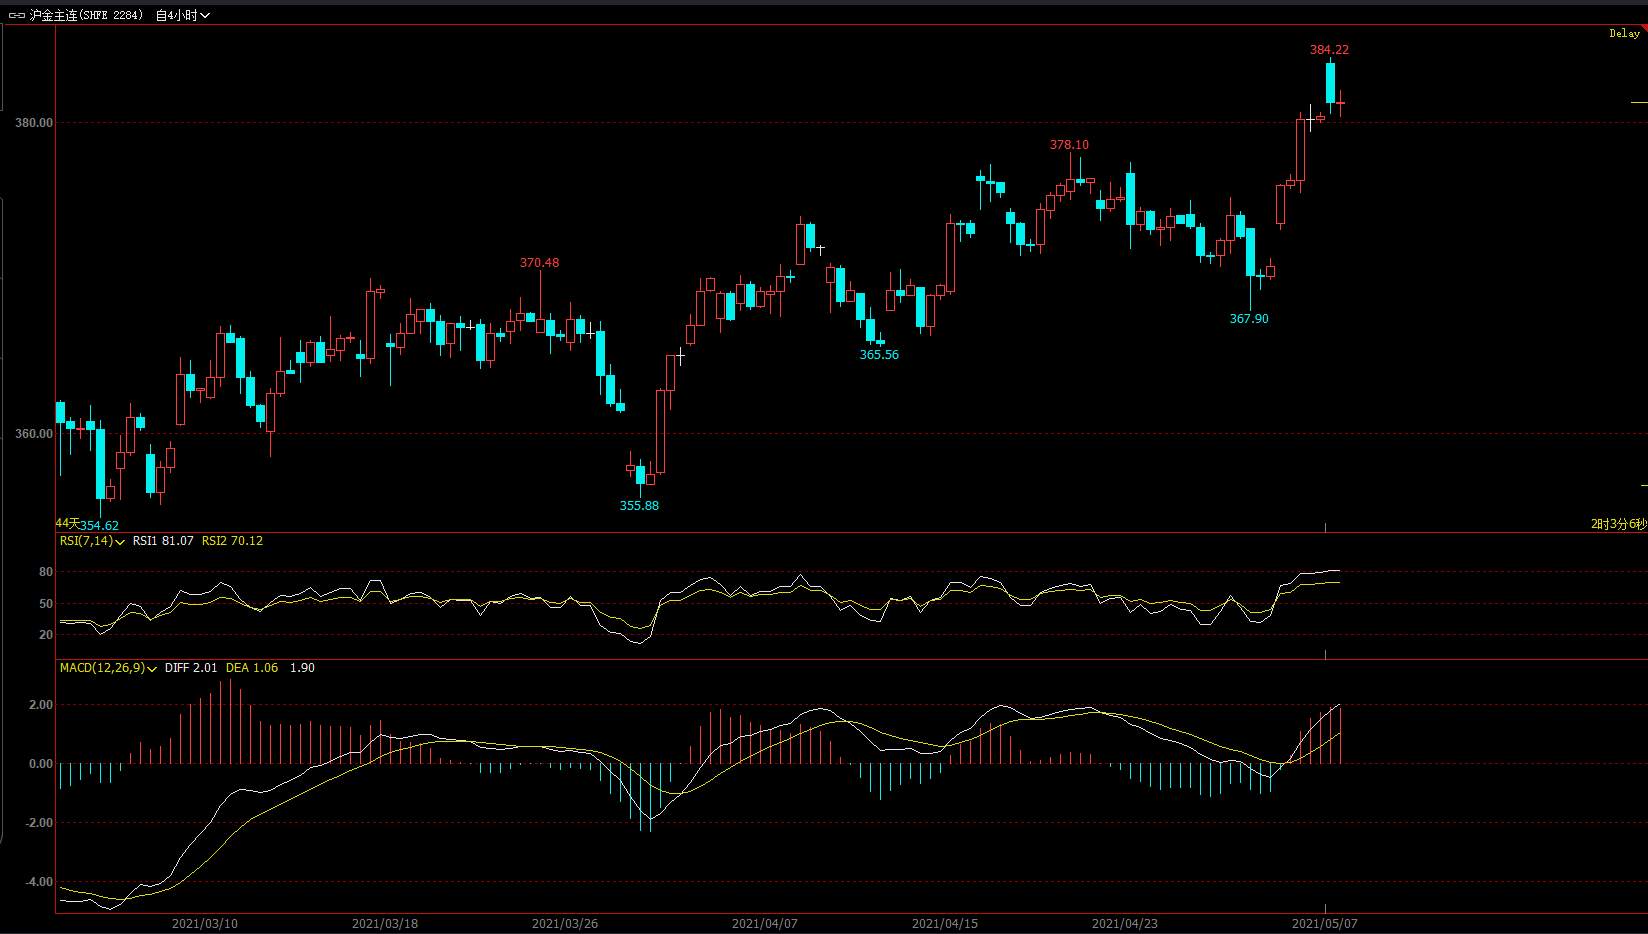Viewport: 1648px width, 934px height.
Task: Open the MACD(12,26,9) indicator dropdown
Action: point(108,668)
